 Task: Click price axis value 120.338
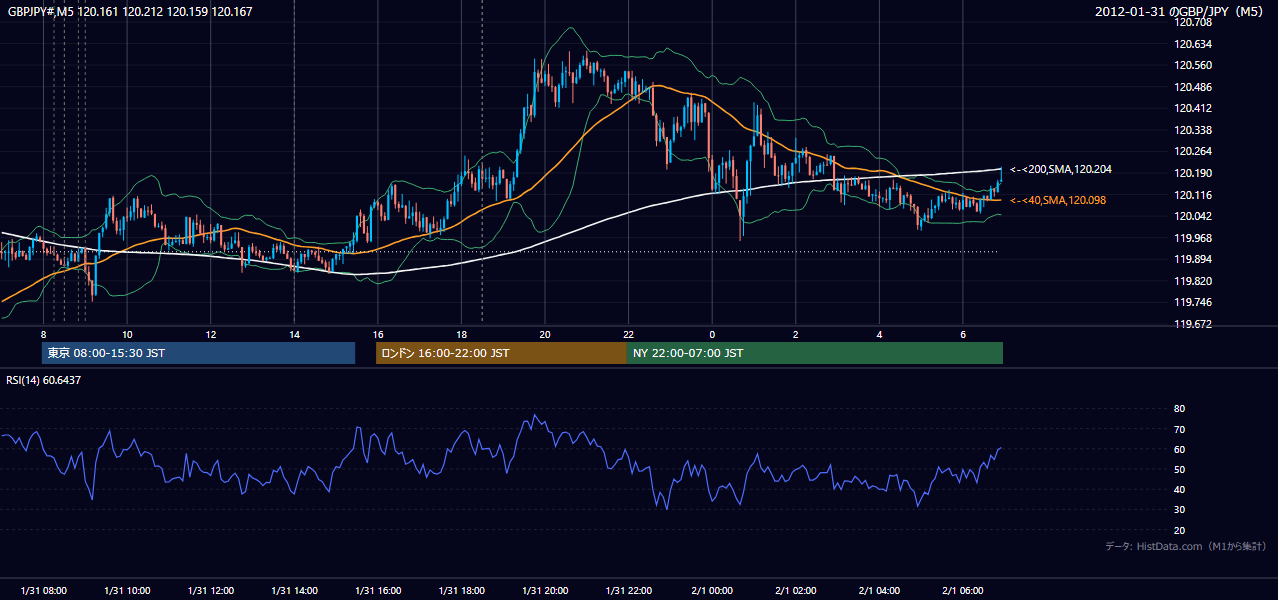[1193, 130]
